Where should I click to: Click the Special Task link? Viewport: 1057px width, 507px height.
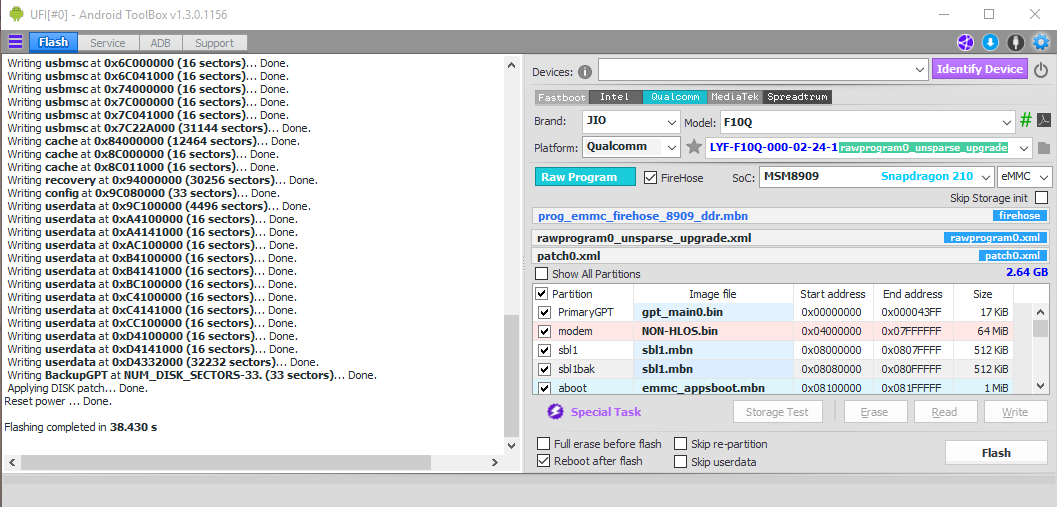coord(606,412)
